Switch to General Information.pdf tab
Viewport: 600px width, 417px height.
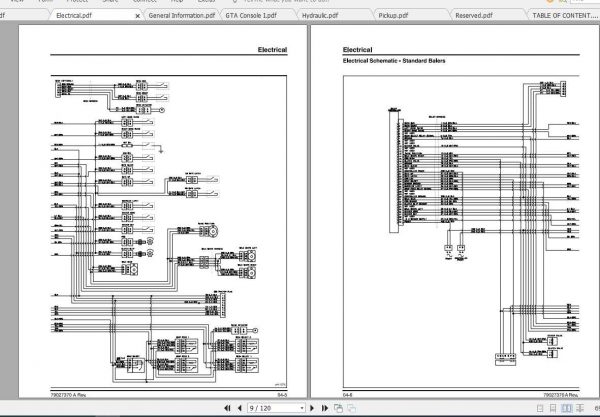(182, 16)
